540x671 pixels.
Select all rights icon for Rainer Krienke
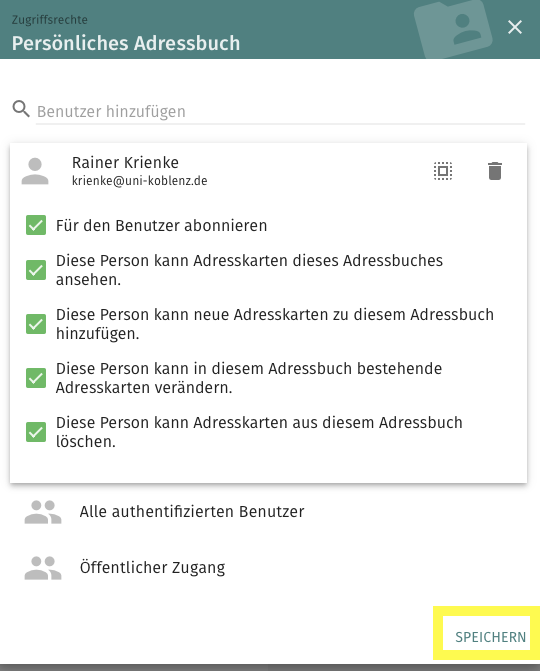point(443,171)
